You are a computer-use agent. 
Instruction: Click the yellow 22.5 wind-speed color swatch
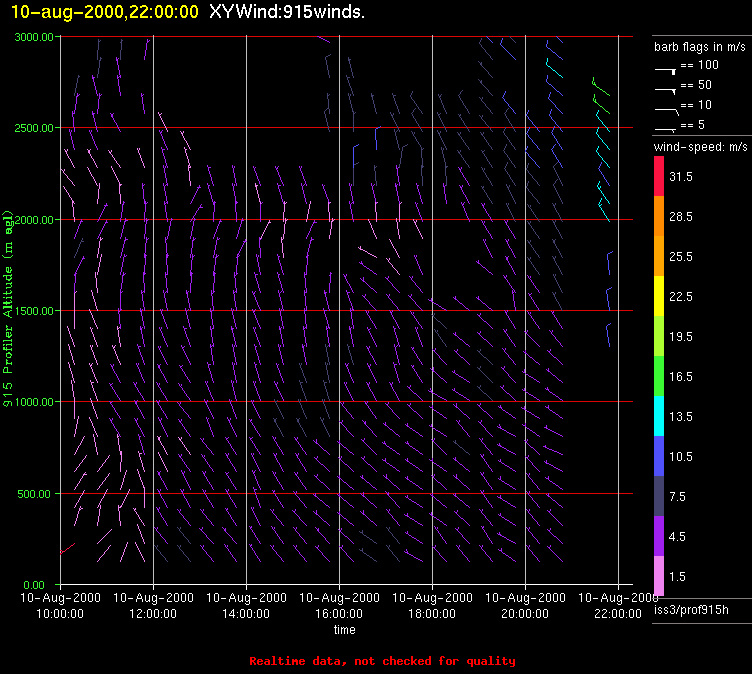tap(659, 296)
